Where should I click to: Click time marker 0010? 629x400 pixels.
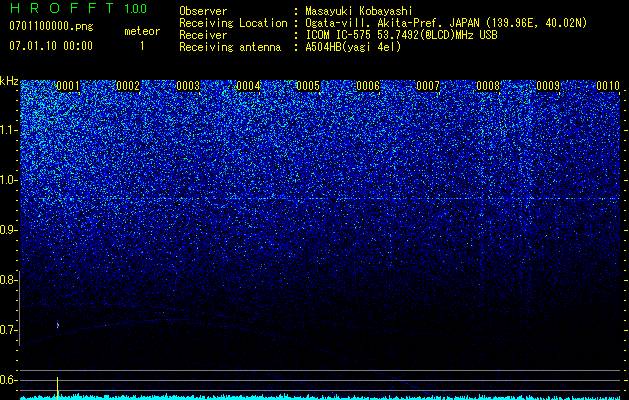click(x=608, y=86)
